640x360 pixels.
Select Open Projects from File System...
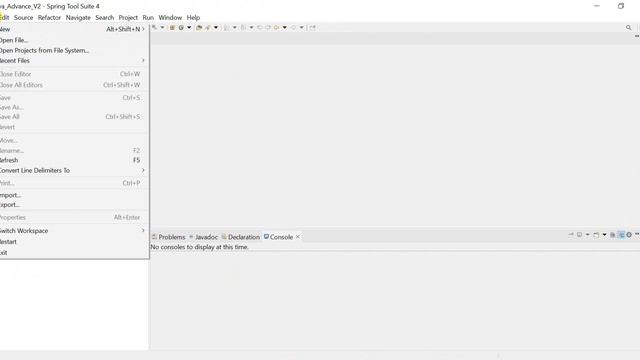(73, 50)
